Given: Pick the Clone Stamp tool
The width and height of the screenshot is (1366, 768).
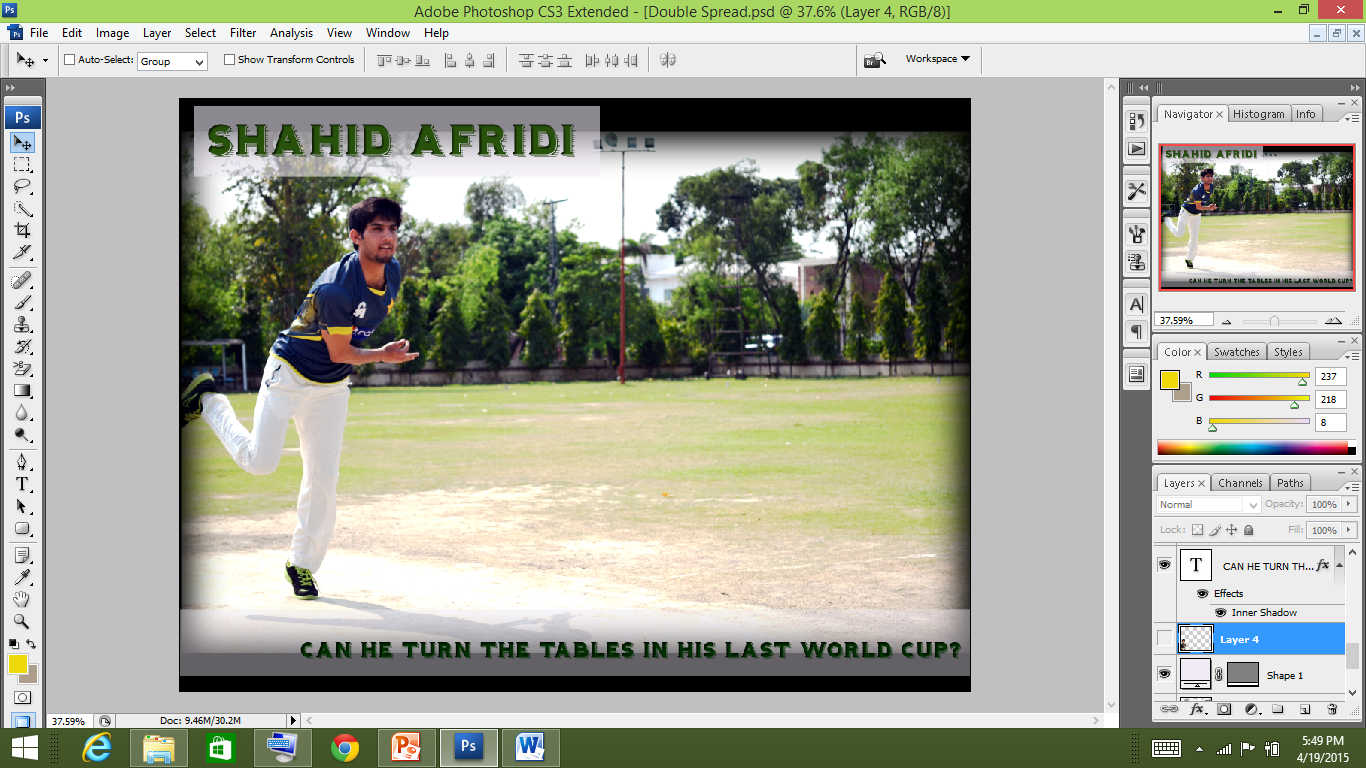Looking at the screenshot, I should coord(22,324).
